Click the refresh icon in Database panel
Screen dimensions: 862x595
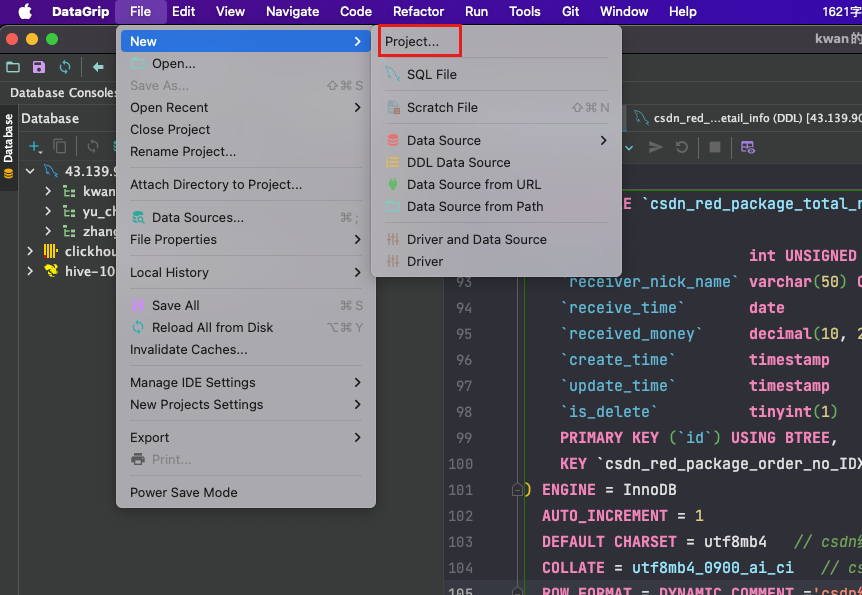(x=93, y=146)
